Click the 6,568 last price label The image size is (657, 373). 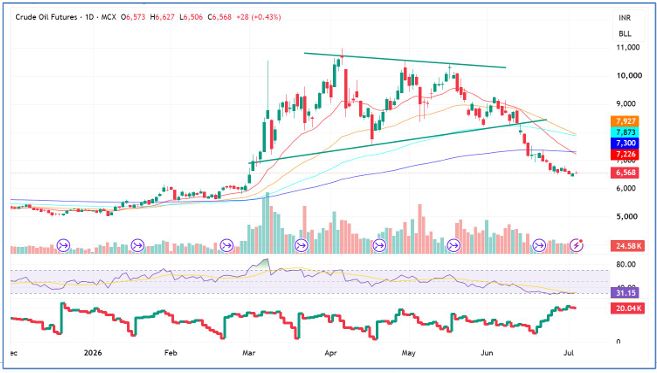[x=625, y=172]
